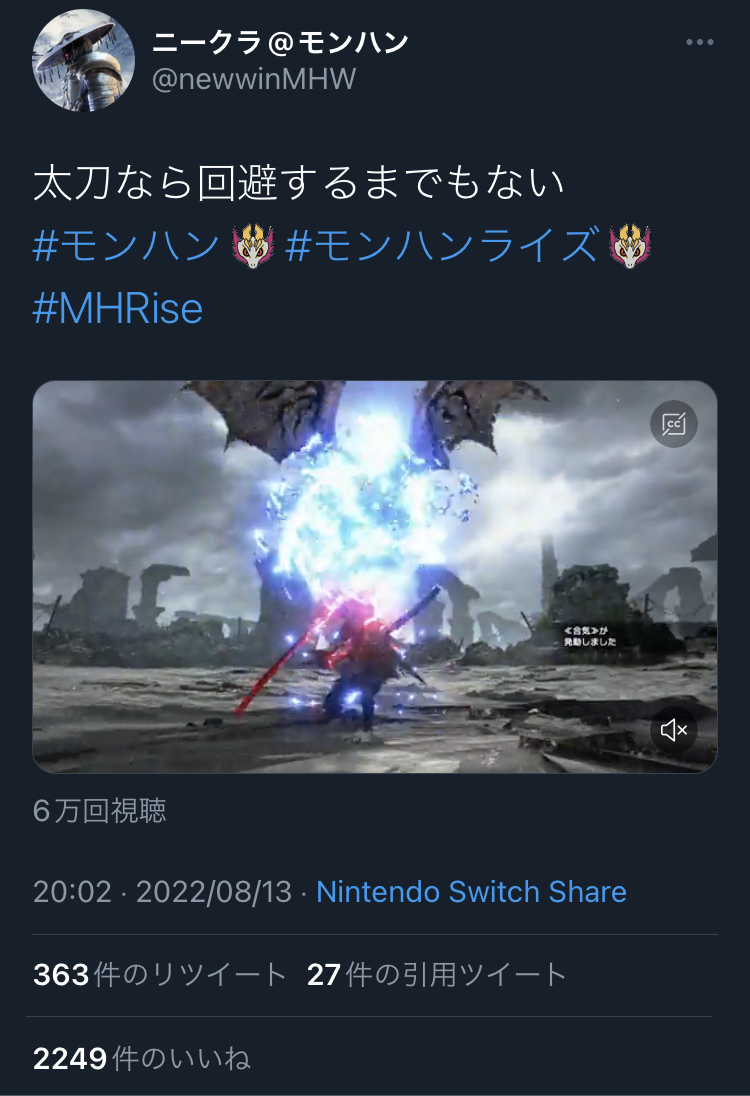Open display name ニークラ@モンハン
Image resolution: width=750 pixels, height=1096 pixels.
(280, 43)
